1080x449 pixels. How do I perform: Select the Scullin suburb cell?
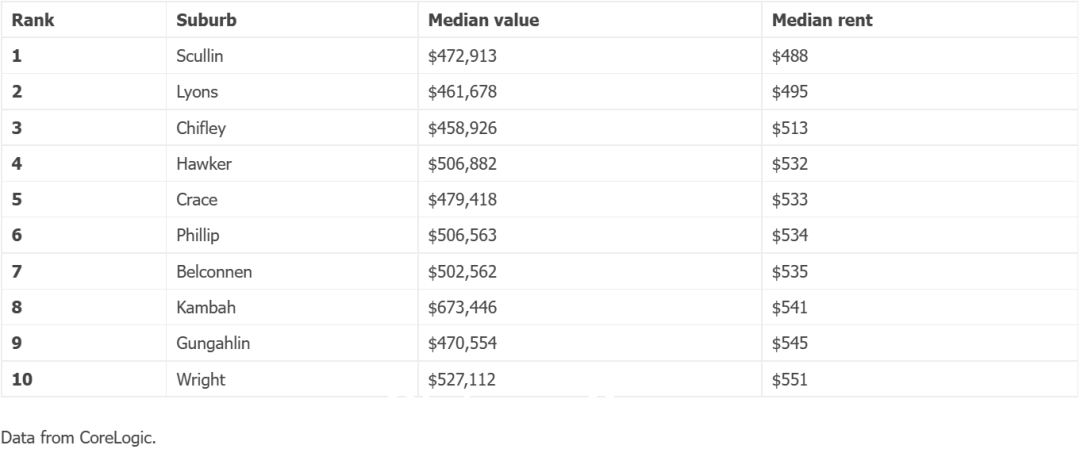click(x=292, y=56)
